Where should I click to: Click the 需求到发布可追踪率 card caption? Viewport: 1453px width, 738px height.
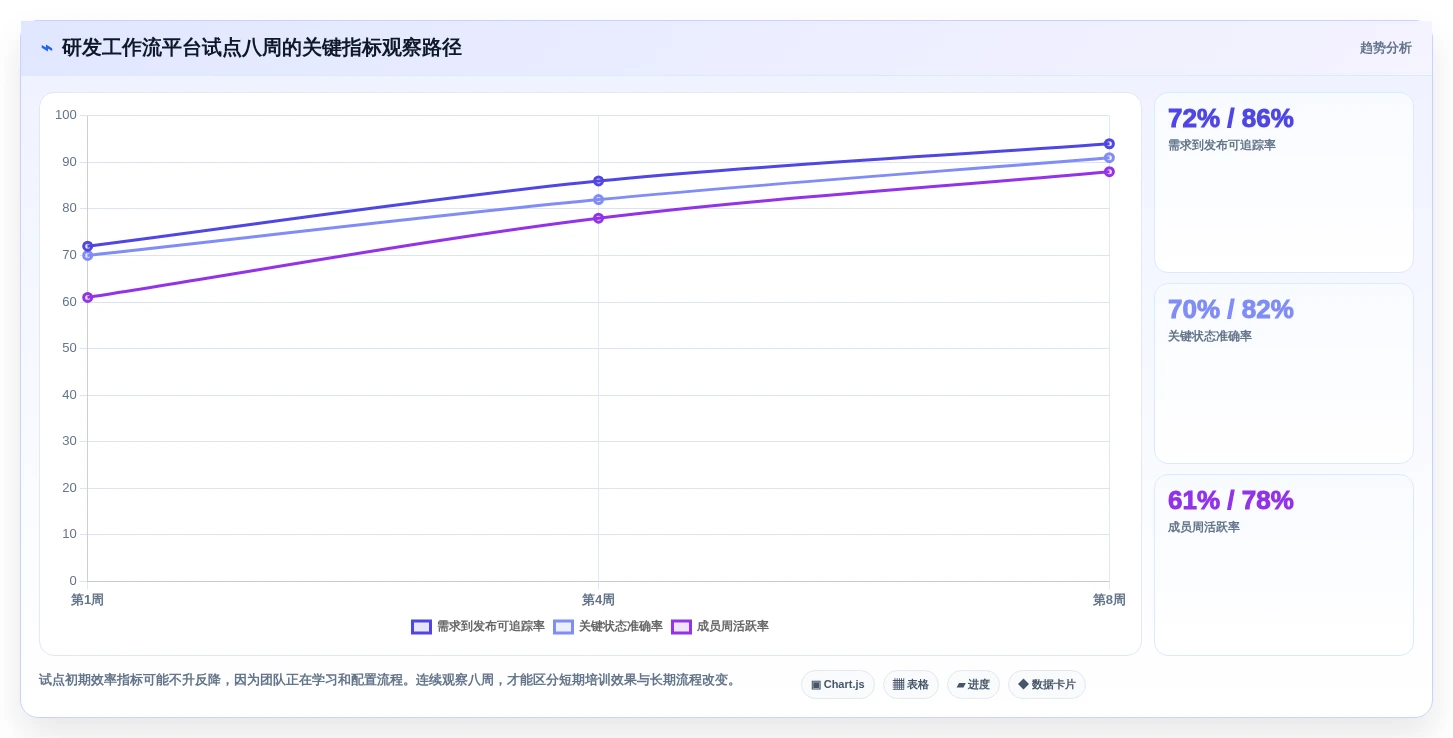pos(1222,145)
